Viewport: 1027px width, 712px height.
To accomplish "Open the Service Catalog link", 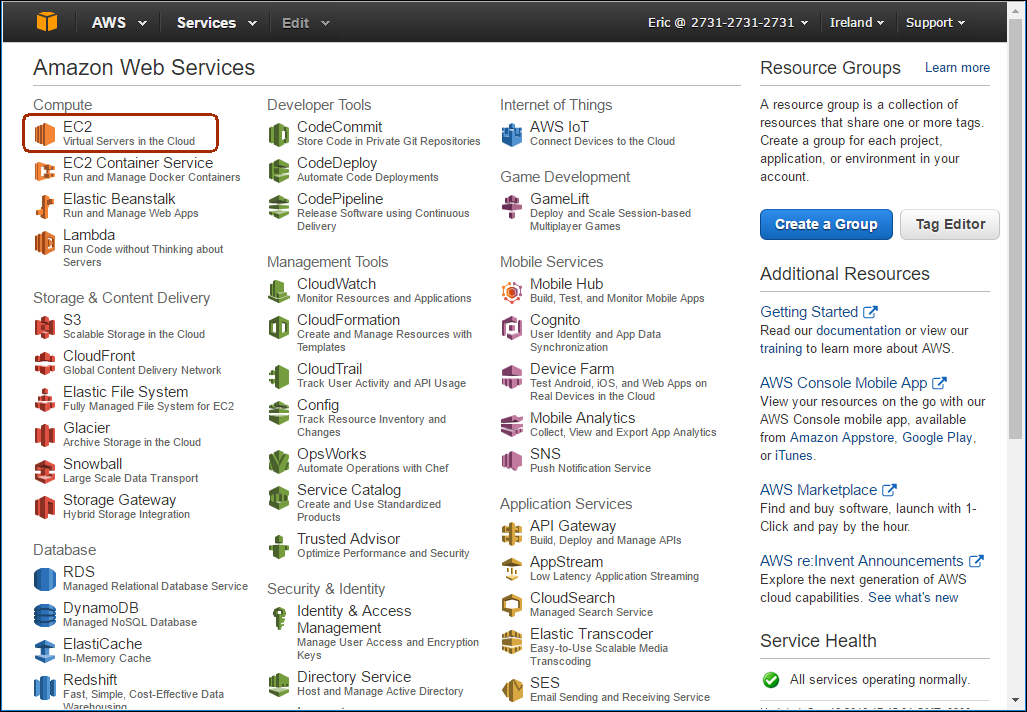I will [x=348, y=489].
